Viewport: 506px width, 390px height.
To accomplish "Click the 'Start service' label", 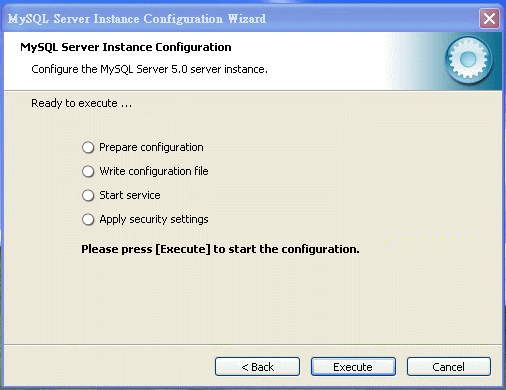I will tap(130, 195).
